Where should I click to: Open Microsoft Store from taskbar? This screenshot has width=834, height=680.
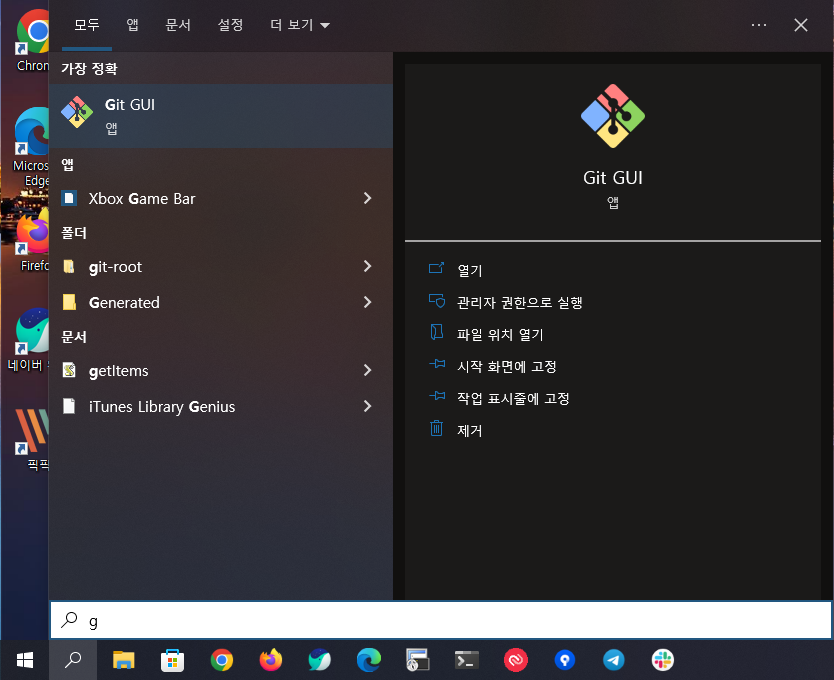pyautogui.click(x=172, y=660)
